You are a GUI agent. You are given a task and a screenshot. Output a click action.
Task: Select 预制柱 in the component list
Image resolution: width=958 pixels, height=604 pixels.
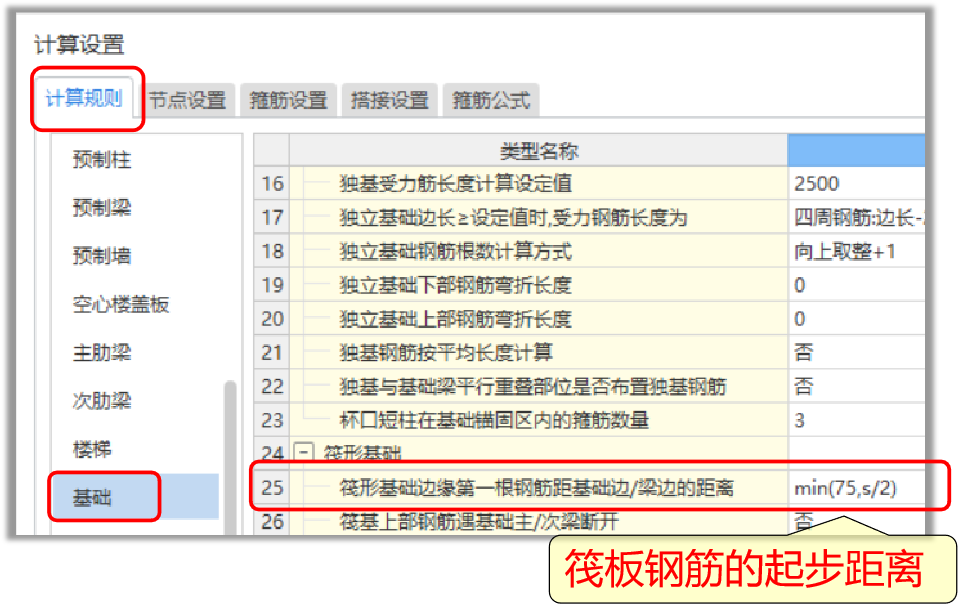pyautogui.click(x=101, y=160)
